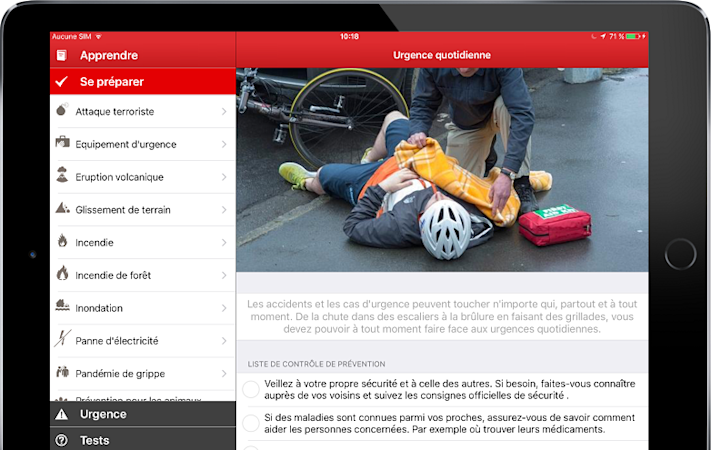Viewport: 711px width, 450px height.
Task: Expand Incendie de forêt chevron
Action: [224, 275]
